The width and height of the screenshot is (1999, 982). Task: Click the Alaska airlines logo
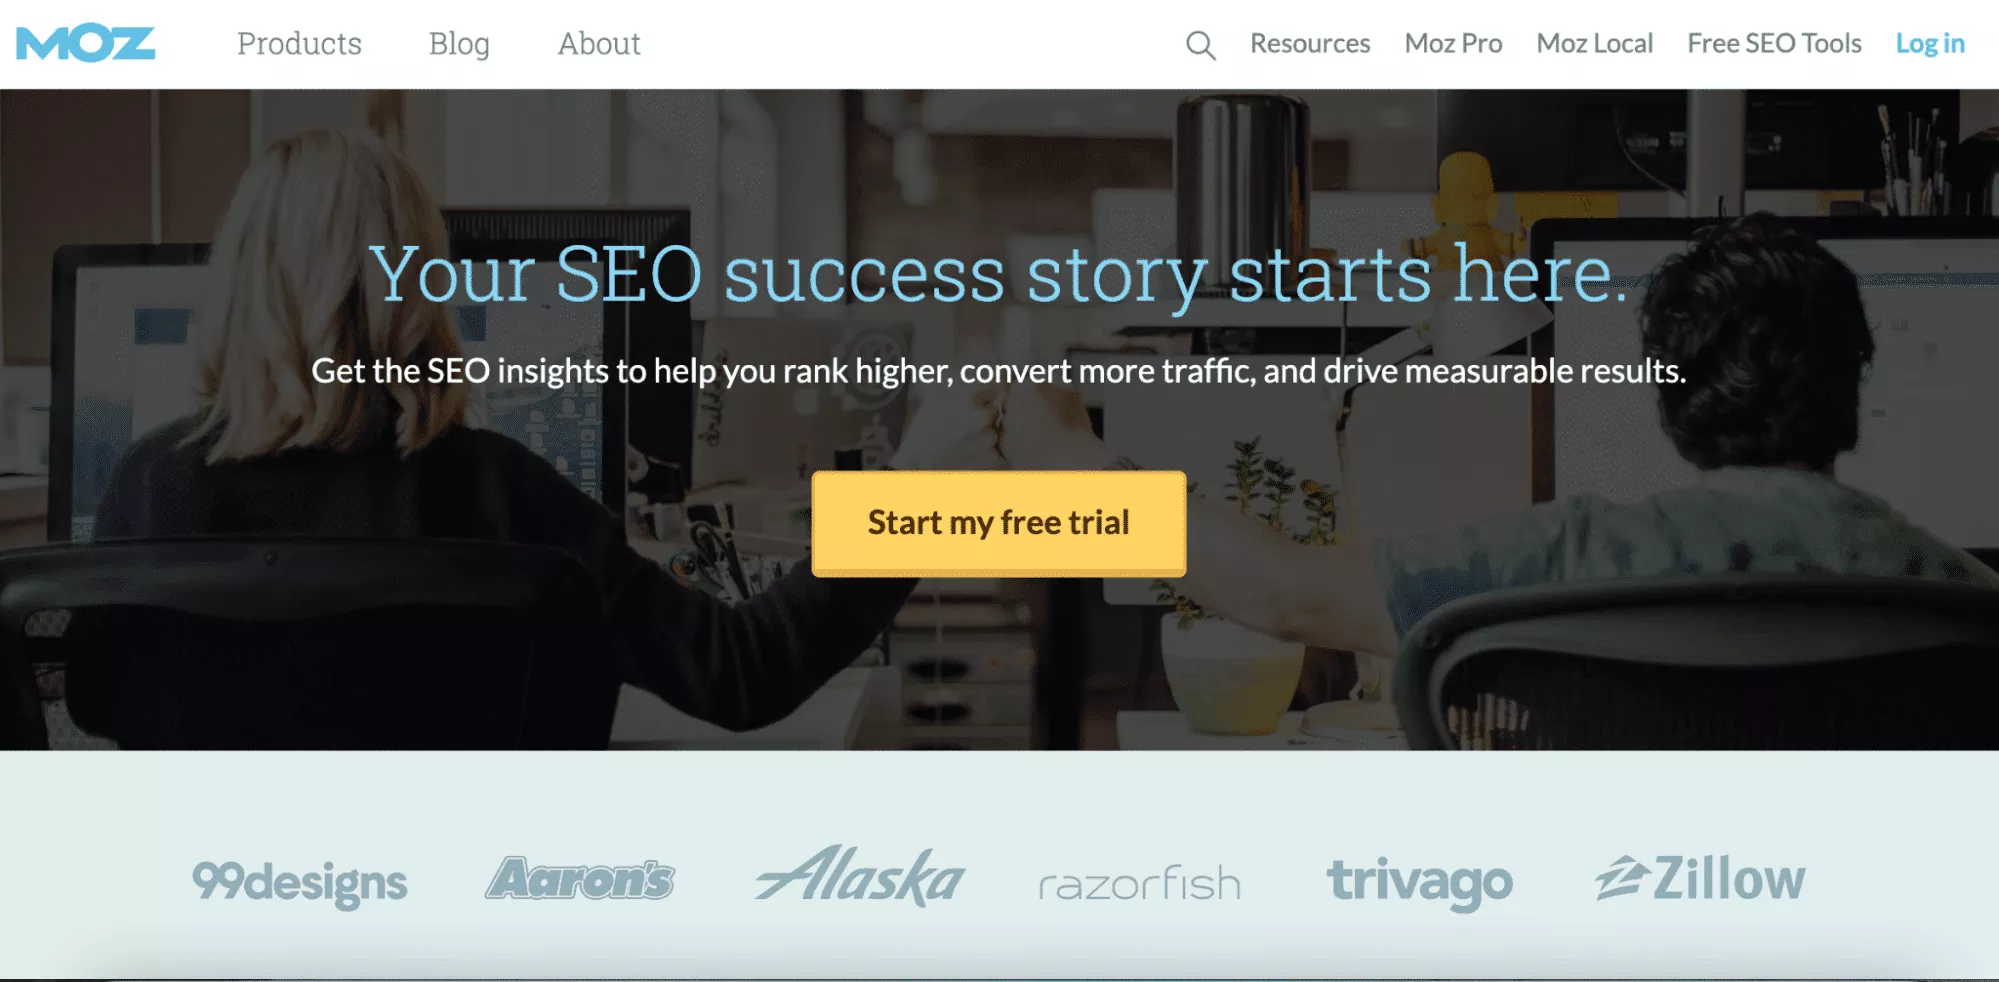point(860,877)
